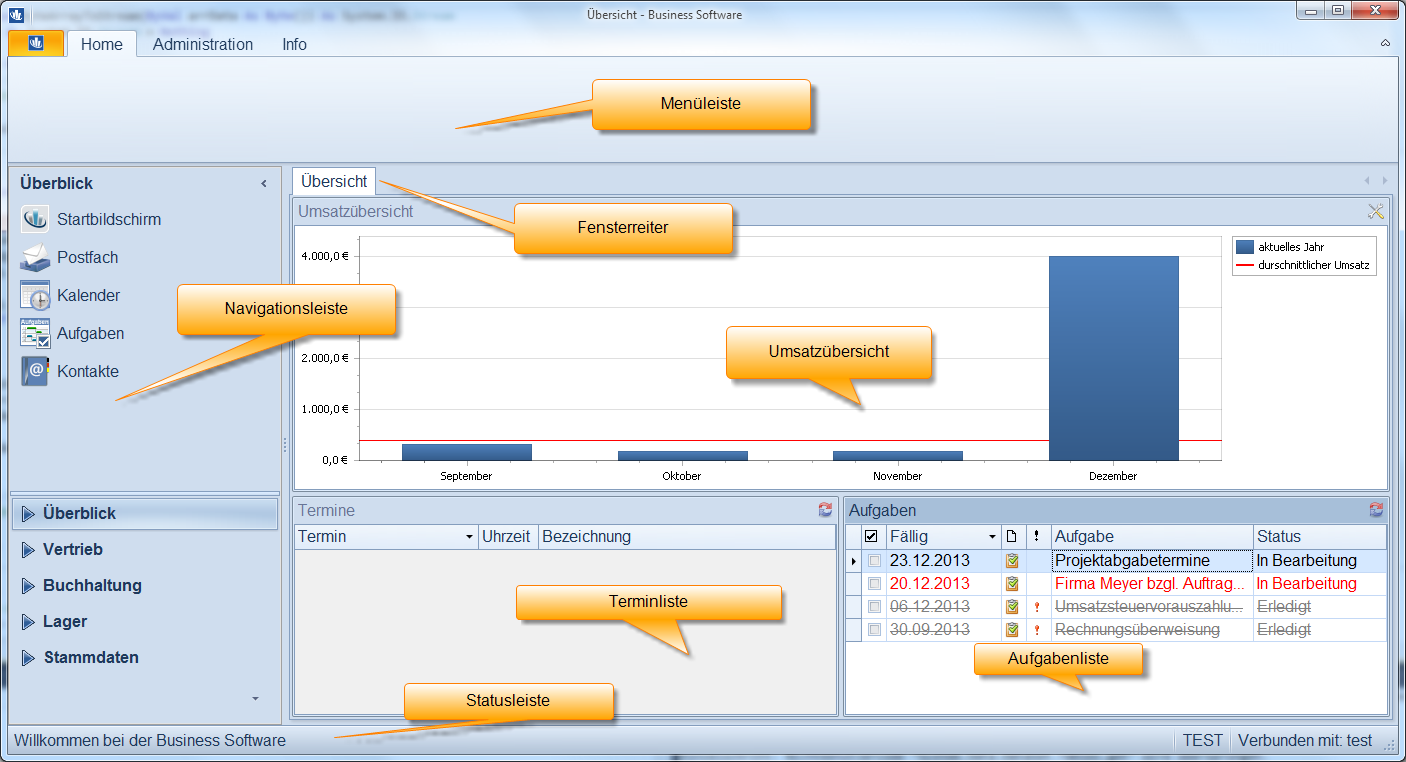Switch to the Administration ribbon tab
This screenshot has height=762, width=1406.
pyautogui.click(x=203, y=44)
